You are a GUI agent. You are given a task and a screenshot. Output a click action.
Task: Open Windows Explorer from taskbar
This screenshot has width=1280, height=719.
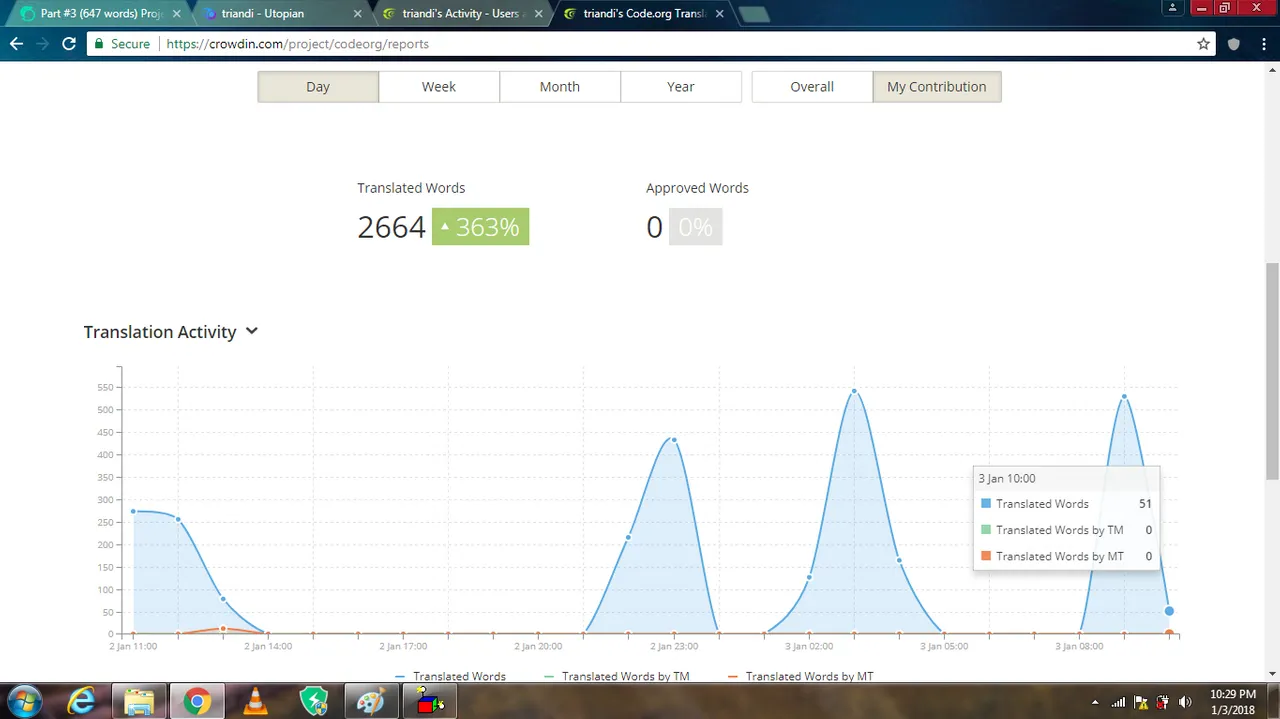tap(139, 701)
